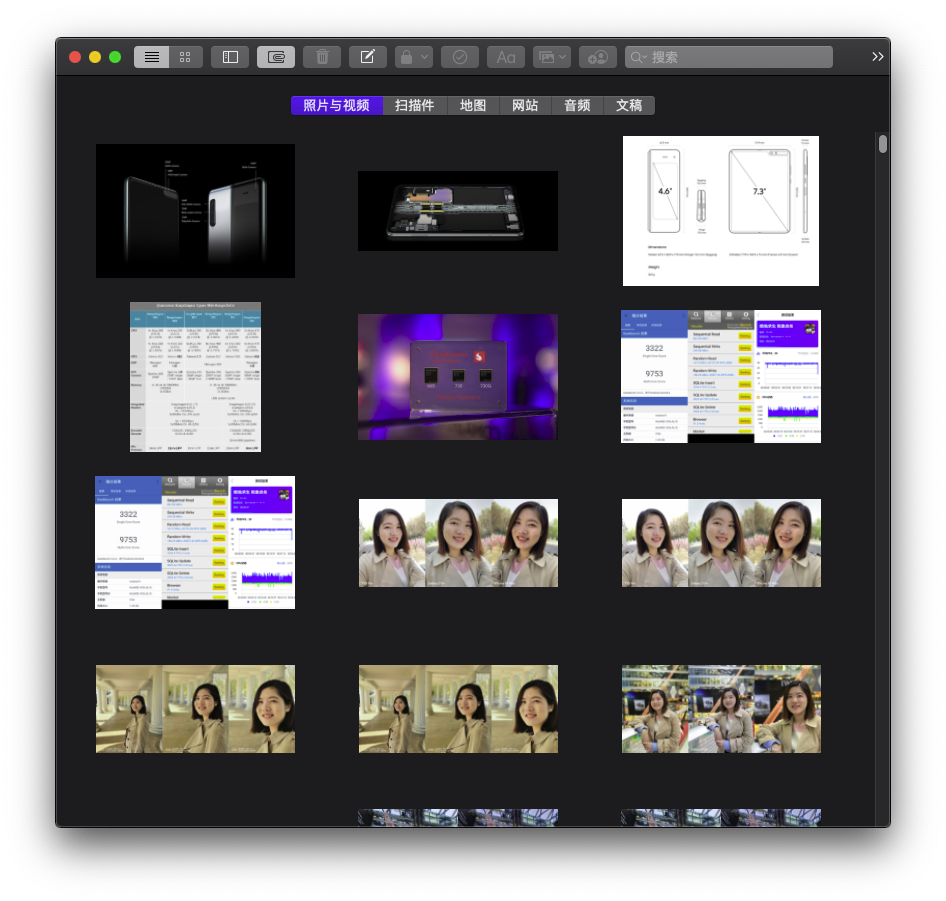946x901 pixels.
Task: Click the attachments browser paperclip icon
Action: (x=276, y=57)
